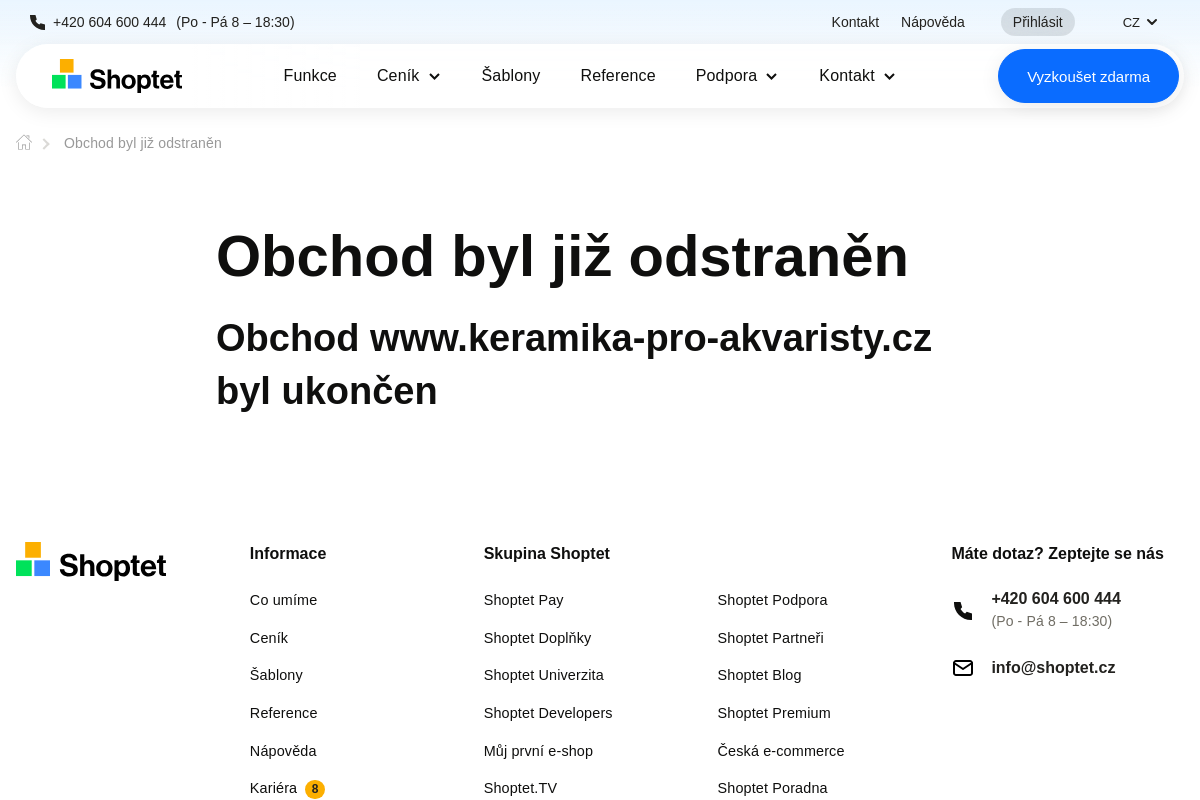This screenshot has height=800, width=1200.
Task: Click info@shoptet.cz email address
Action: (1054, 668)
